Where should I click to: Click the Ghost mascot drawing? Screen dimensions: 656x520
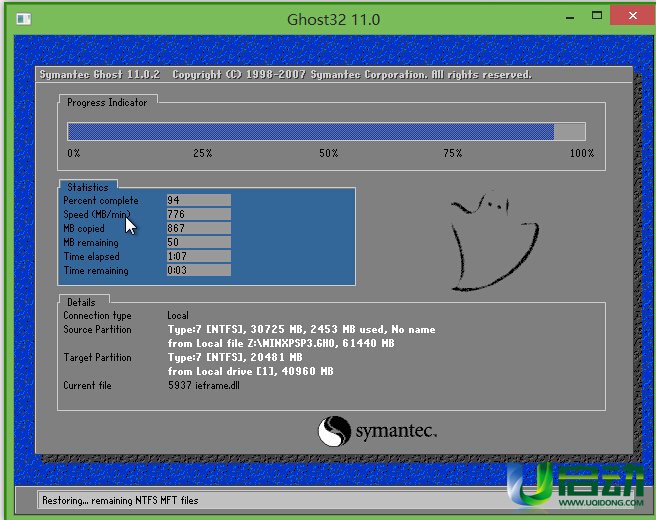point(495,241)
